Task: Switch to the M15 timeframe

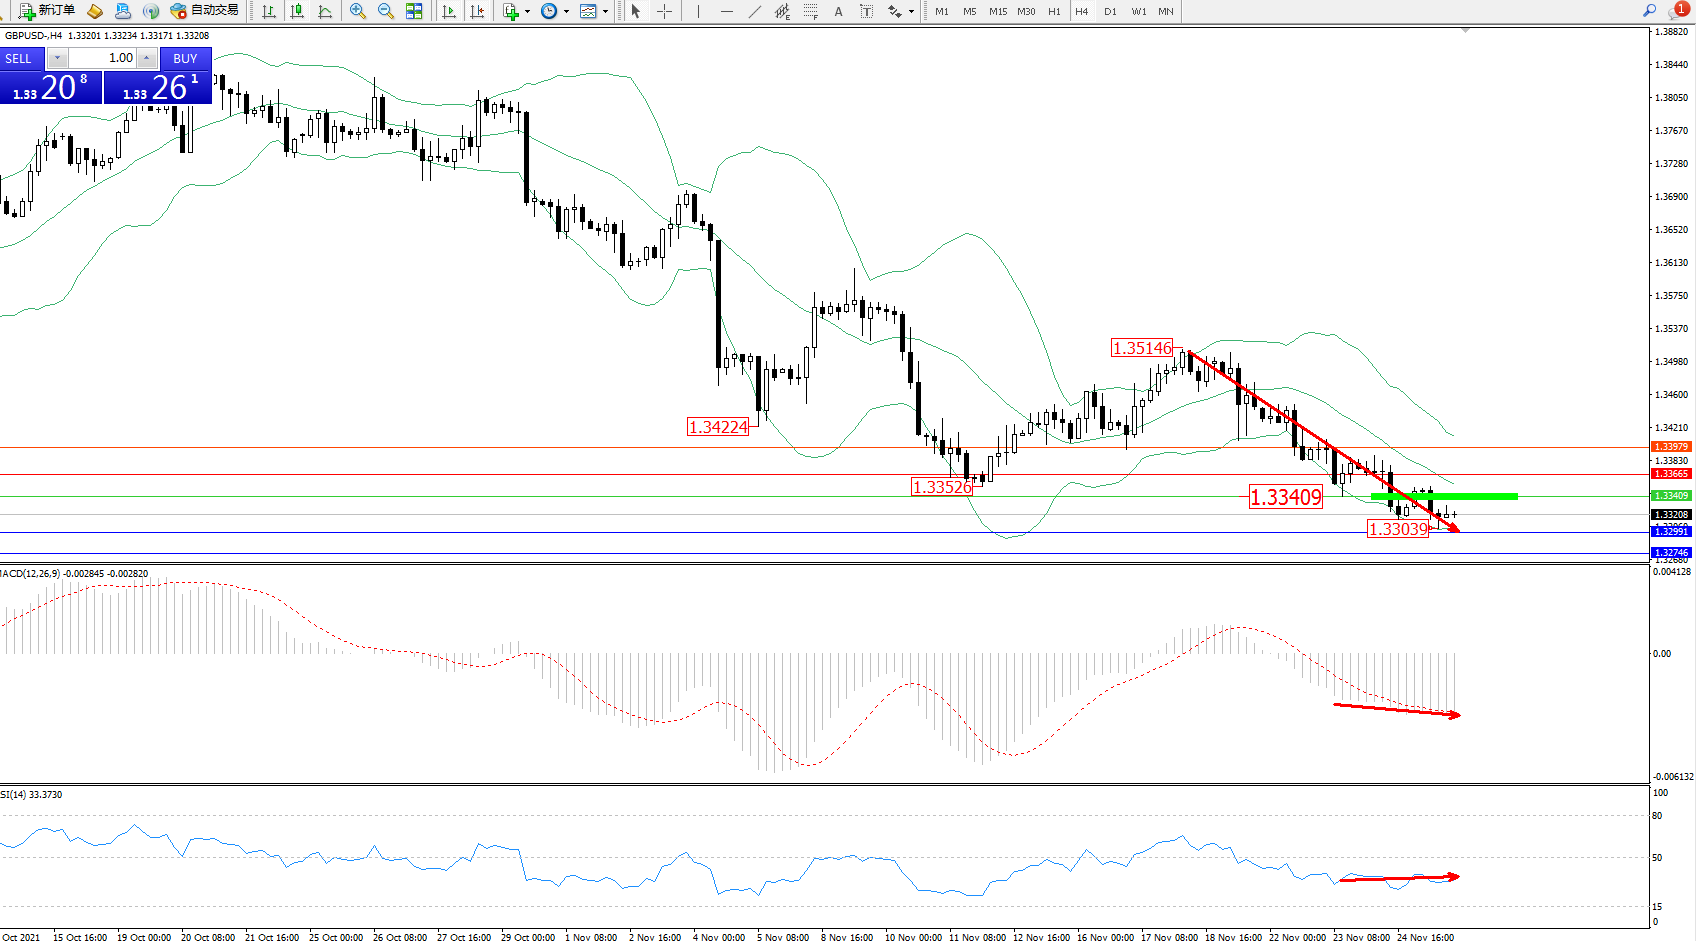Action: [997, 11]
